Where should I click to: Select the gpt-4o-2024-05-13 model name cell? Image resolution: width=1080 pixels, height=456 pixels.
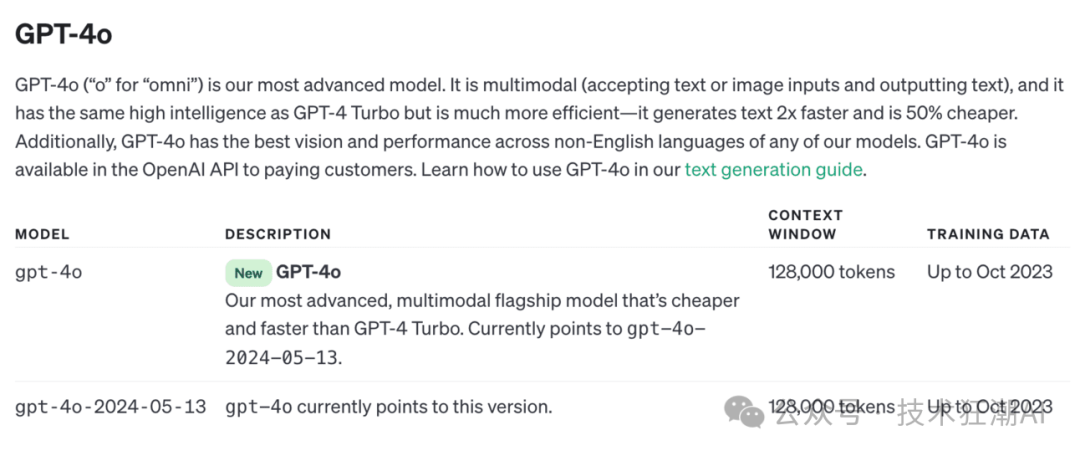tap(110, 407)
